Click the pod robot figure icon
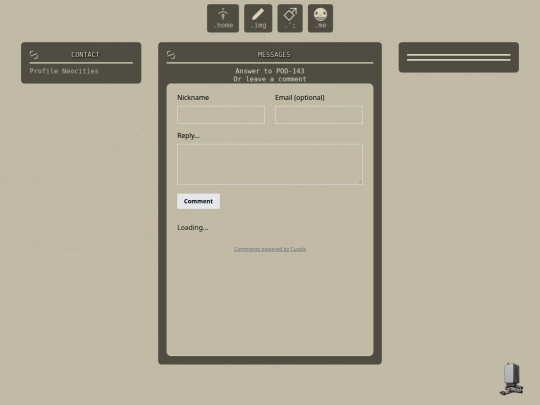This screenshot has width=540, height=405. point(512,379)
